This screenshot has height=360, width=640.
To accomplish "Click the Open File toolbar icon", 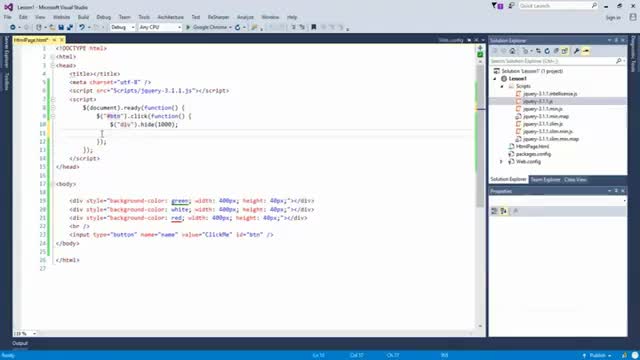I will 52,27.
